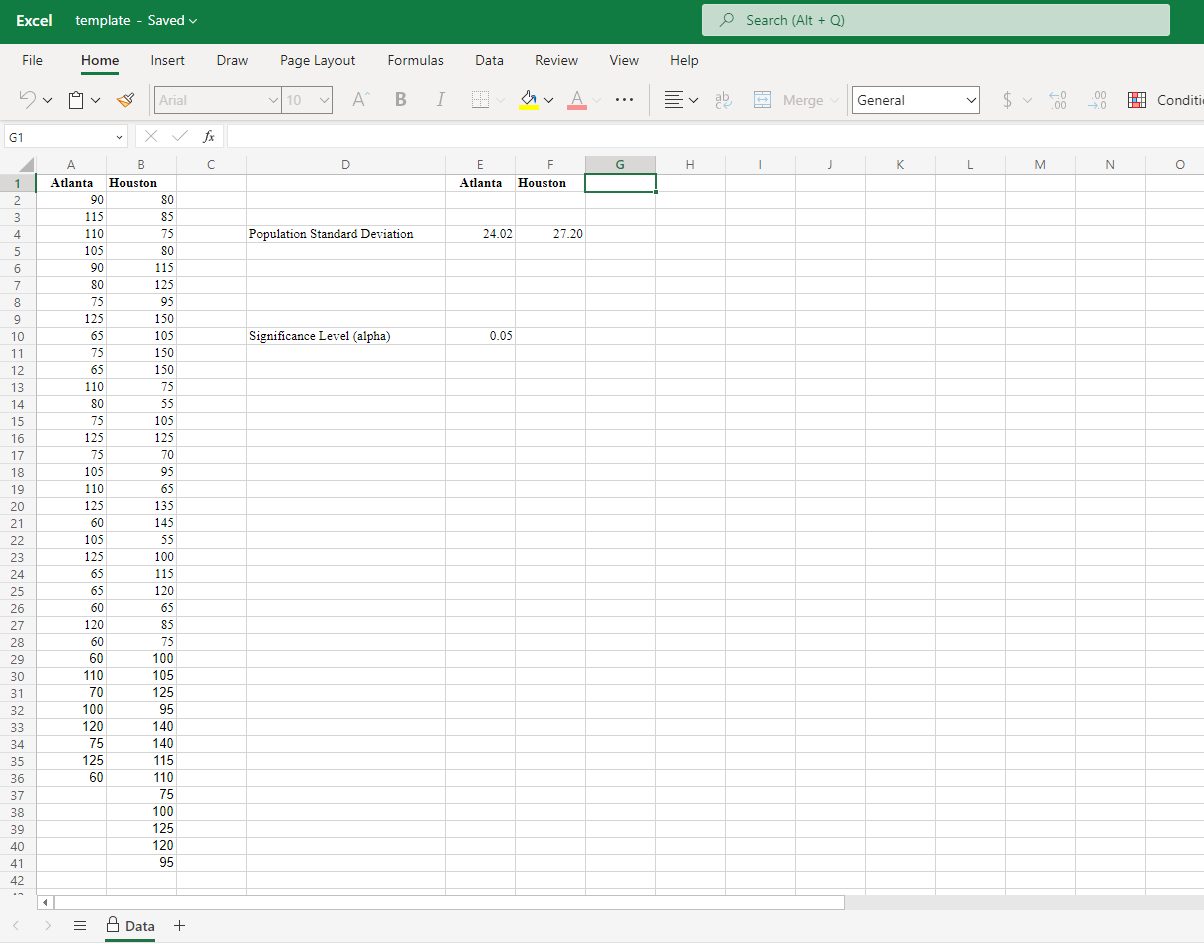The height and width of the screenshot is (944, 1204).
Task: Select column K header
Action: click(x=900, y=165)
